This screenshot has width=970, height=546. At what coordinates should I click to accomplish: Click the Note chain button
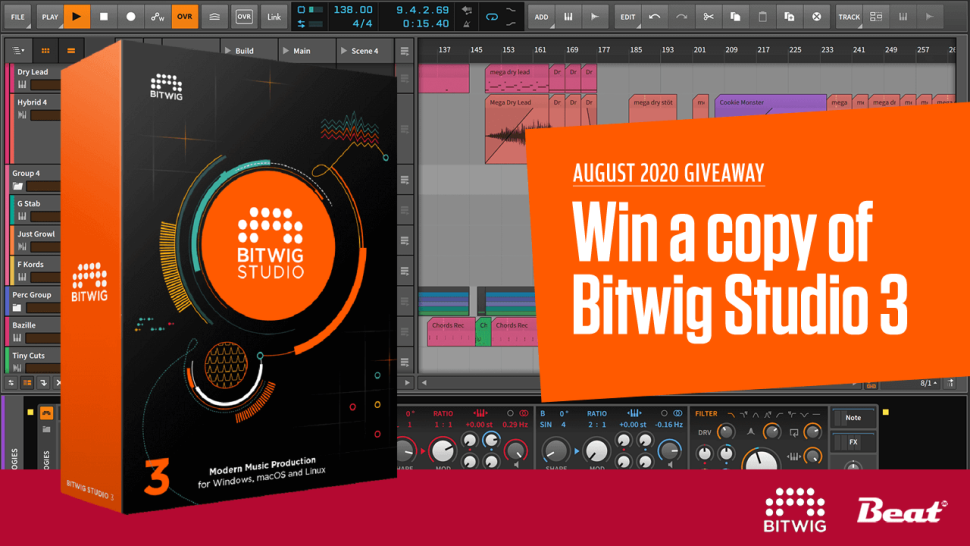[x=853, y=418]
